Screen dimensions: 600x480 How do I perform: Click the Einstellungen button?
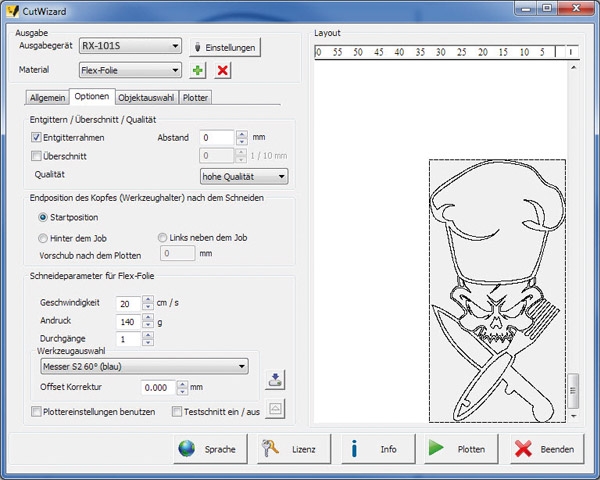pos(224,47)
